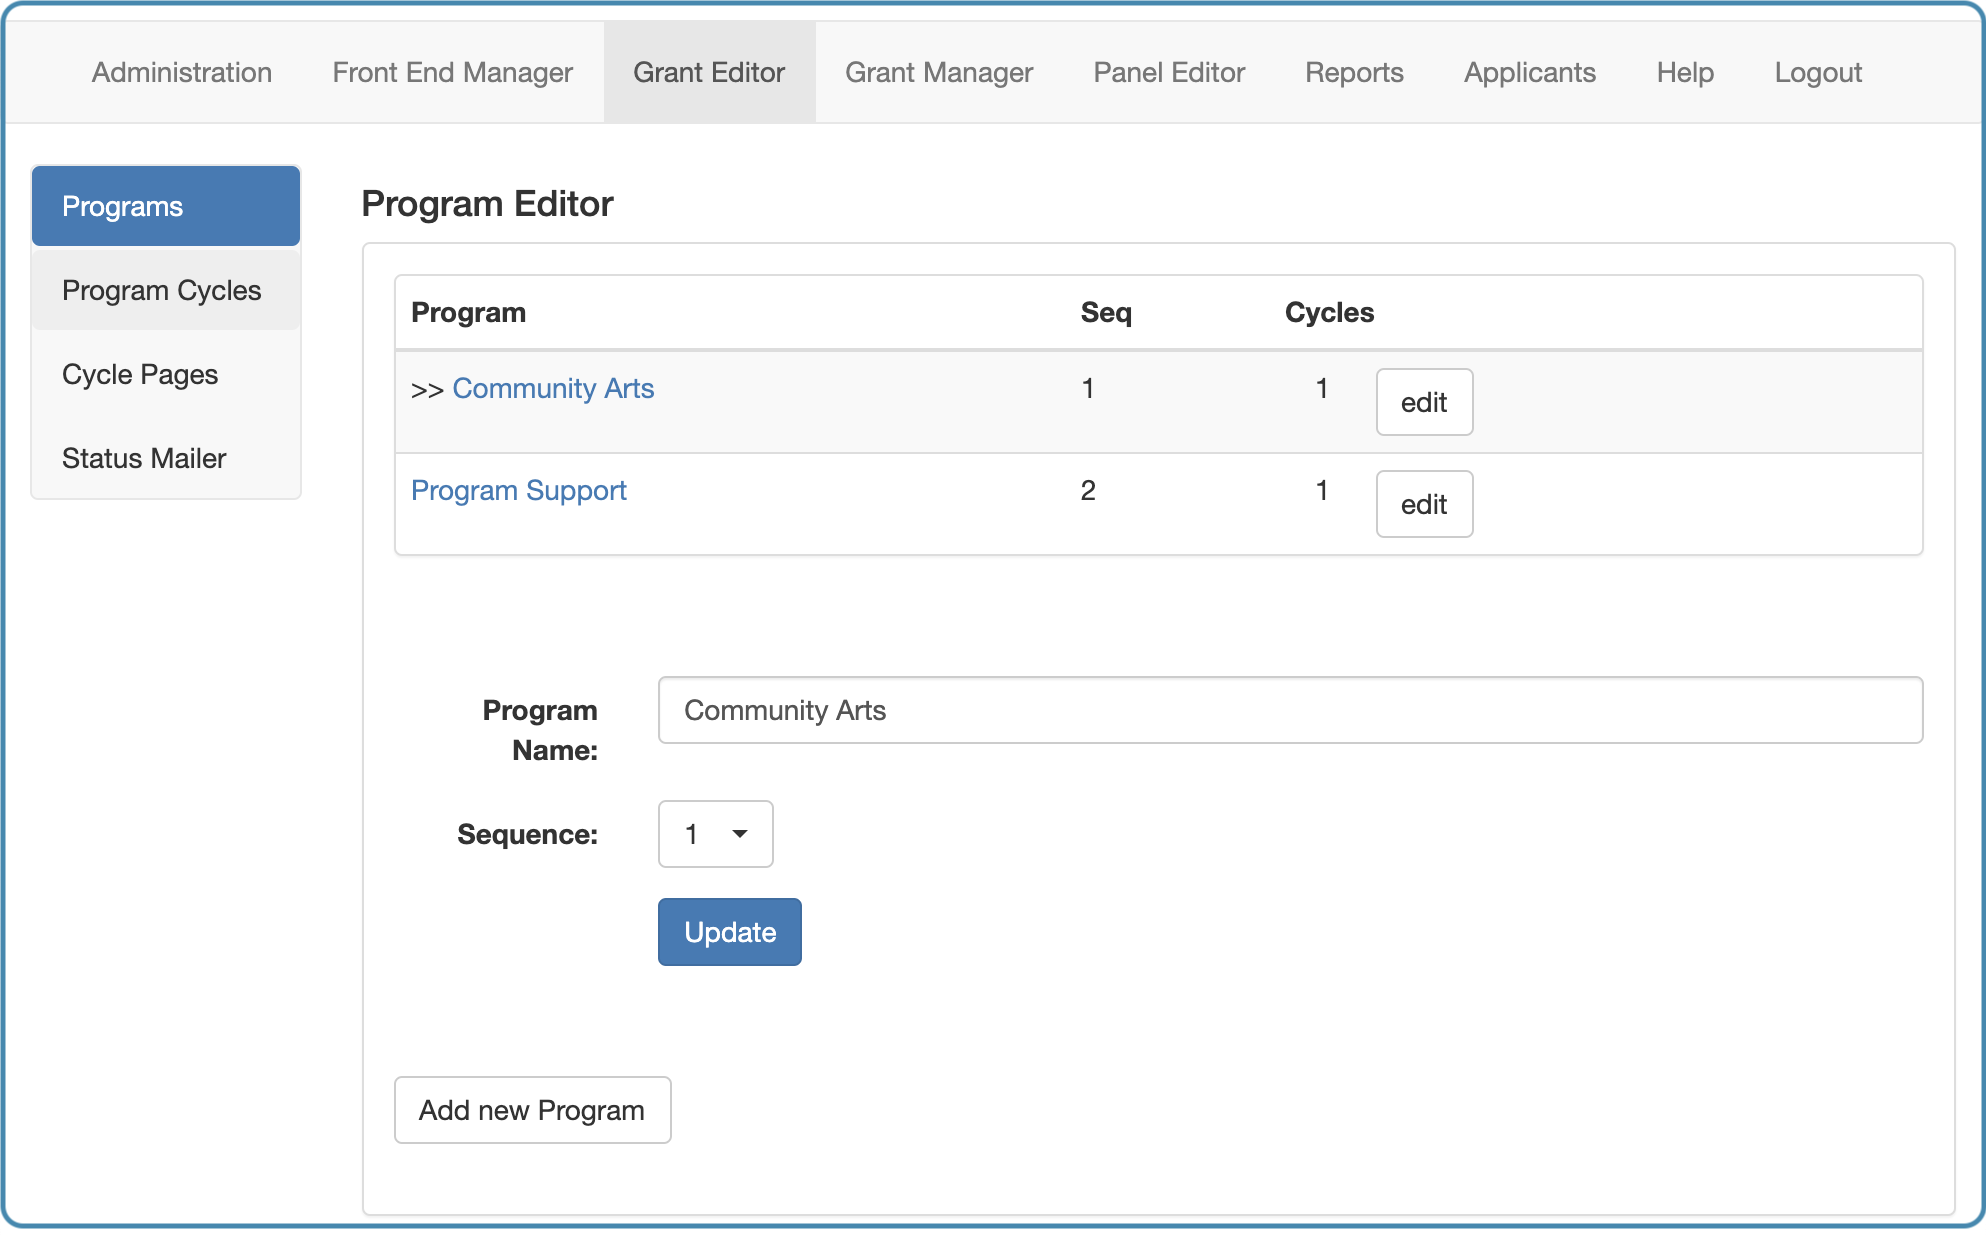The height and width of the screenshot is (1236, 1986).
Task: Switch to Front End Manager tab
Action: coord(452,73)
